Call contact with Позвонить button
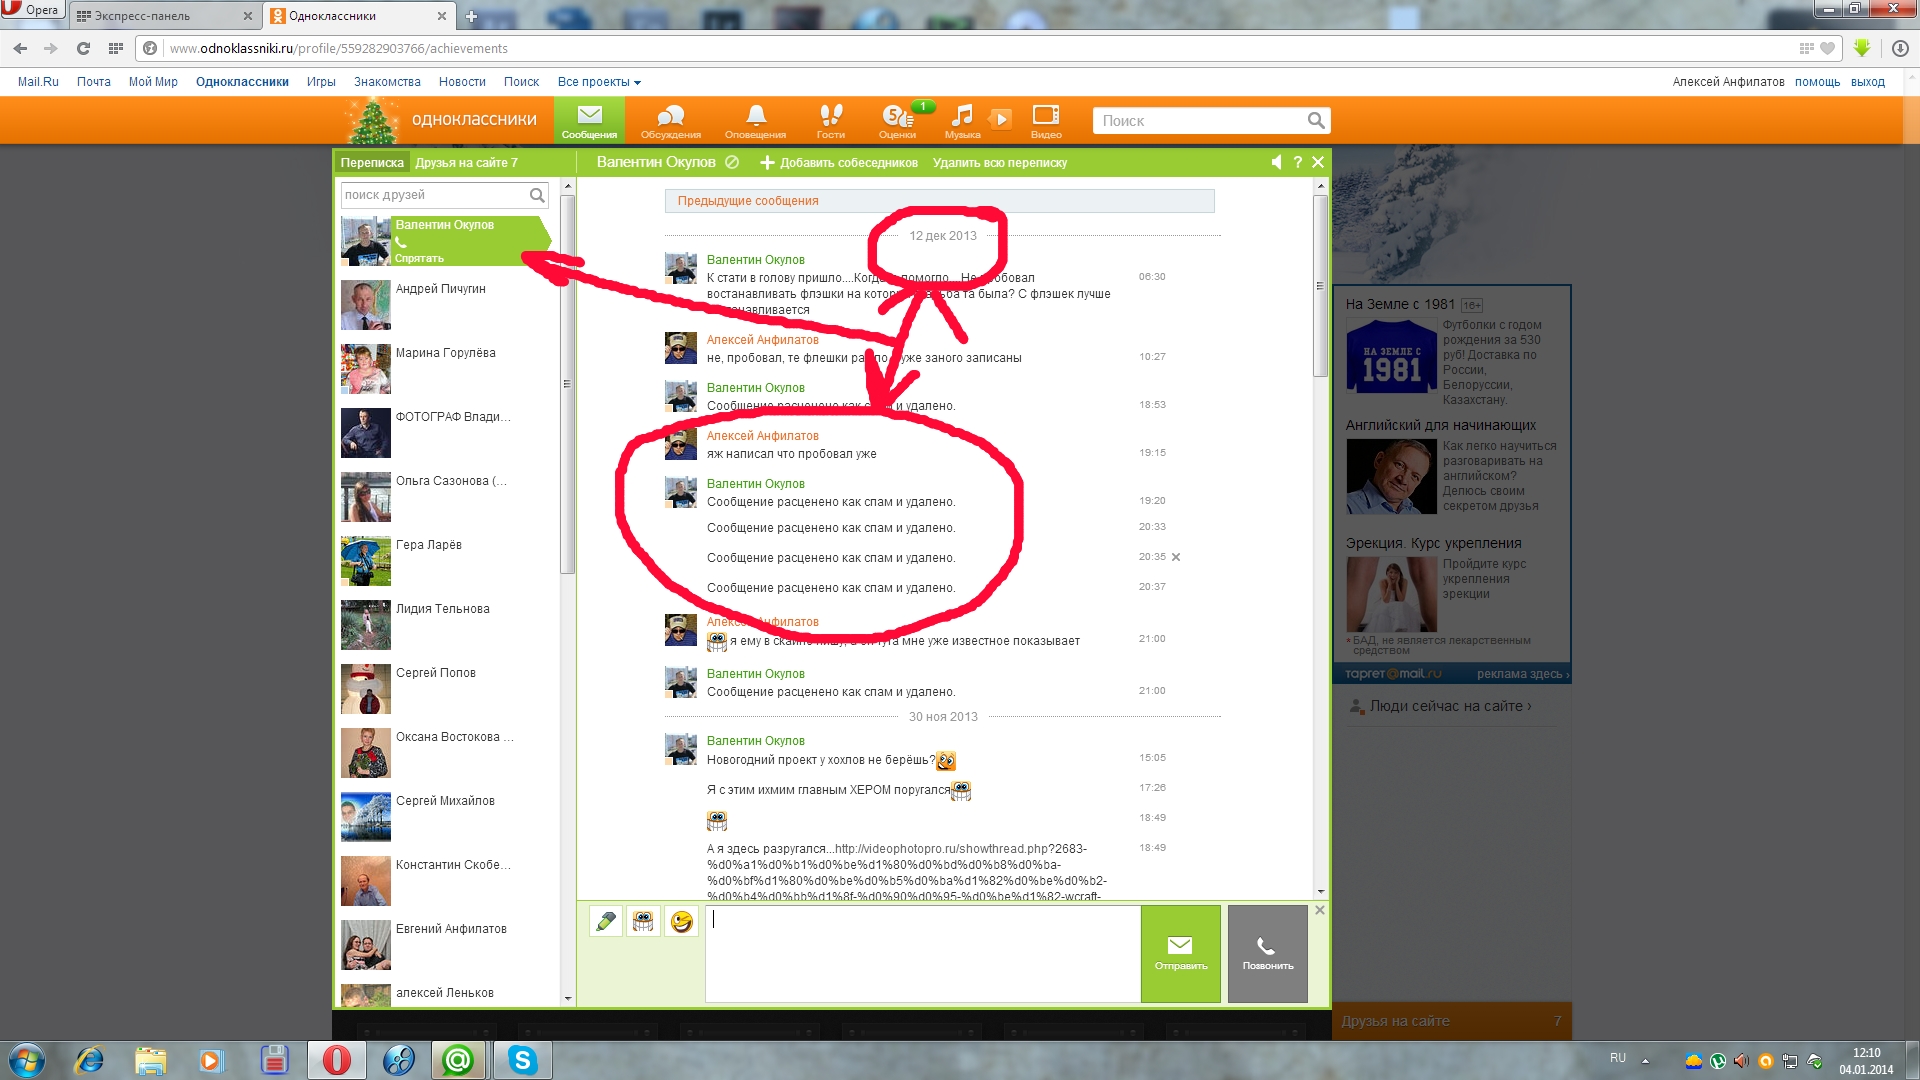1920x1080 pixels. pyautogui.click(x=1268, y=953)
